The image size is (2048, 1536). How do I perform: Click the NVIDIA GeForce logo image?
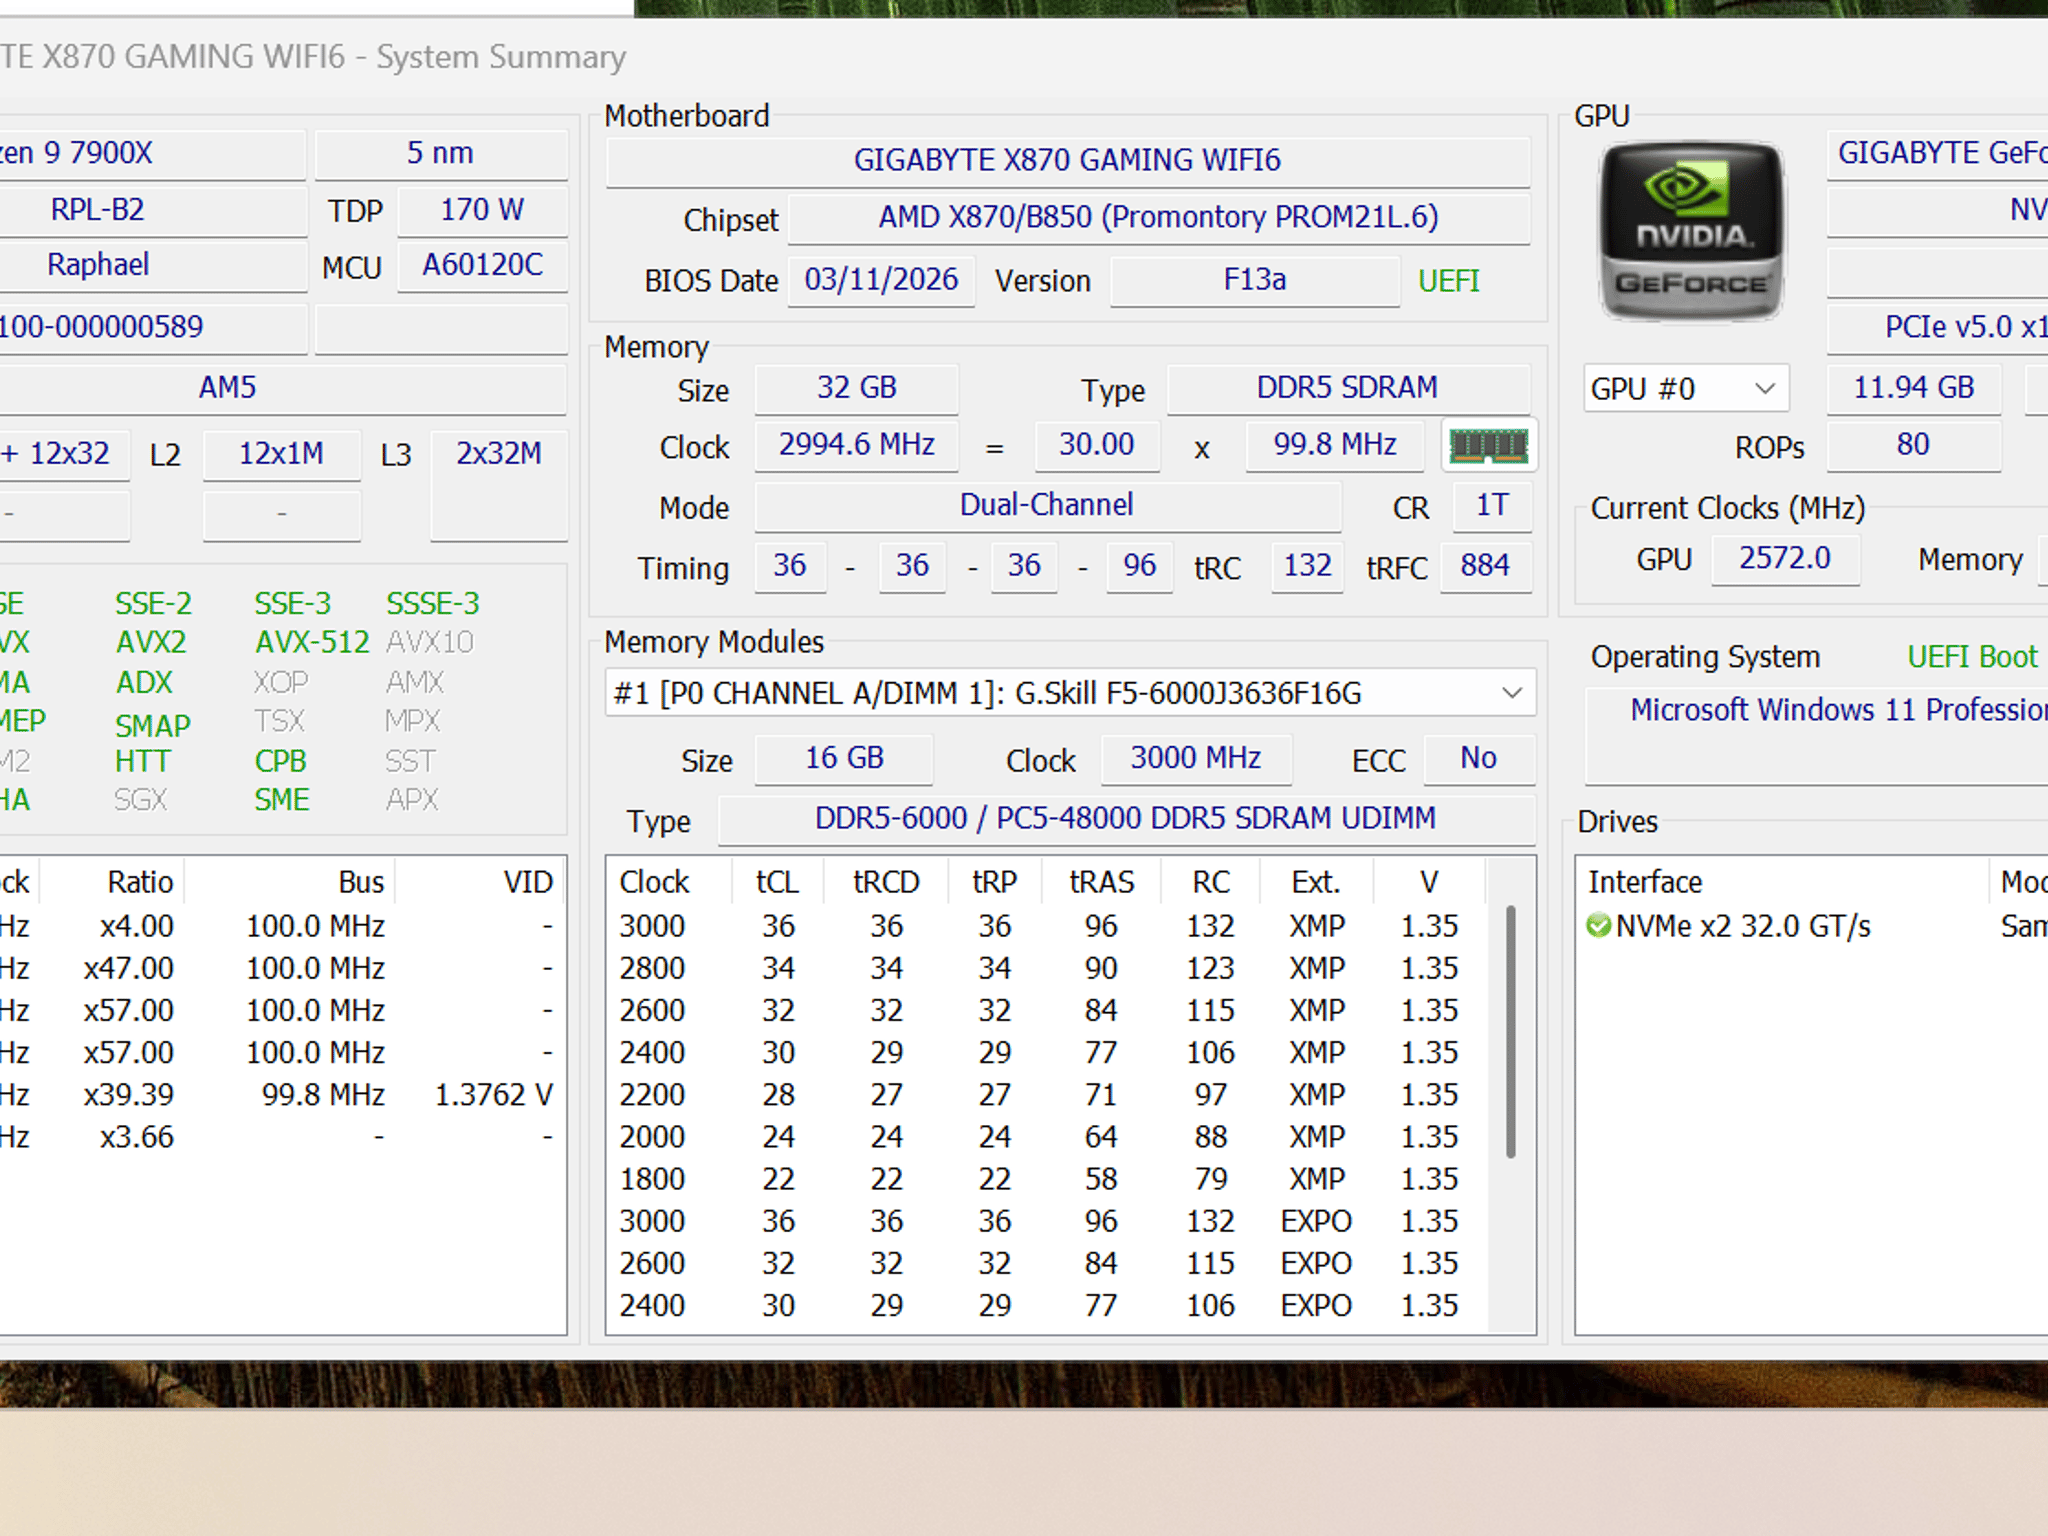1691,231
